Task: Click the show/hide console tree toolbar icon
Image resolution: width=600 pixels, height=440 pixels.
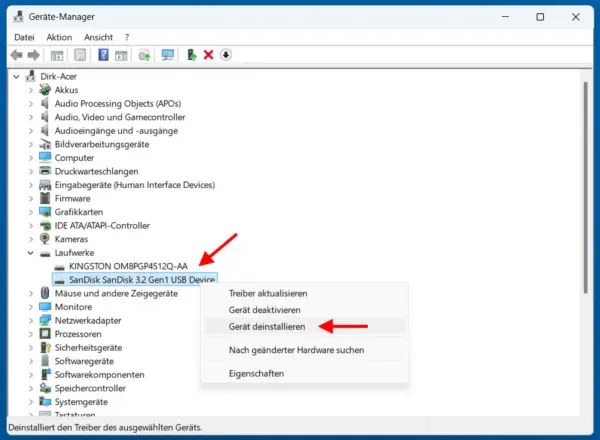Action: coord(57,55)
